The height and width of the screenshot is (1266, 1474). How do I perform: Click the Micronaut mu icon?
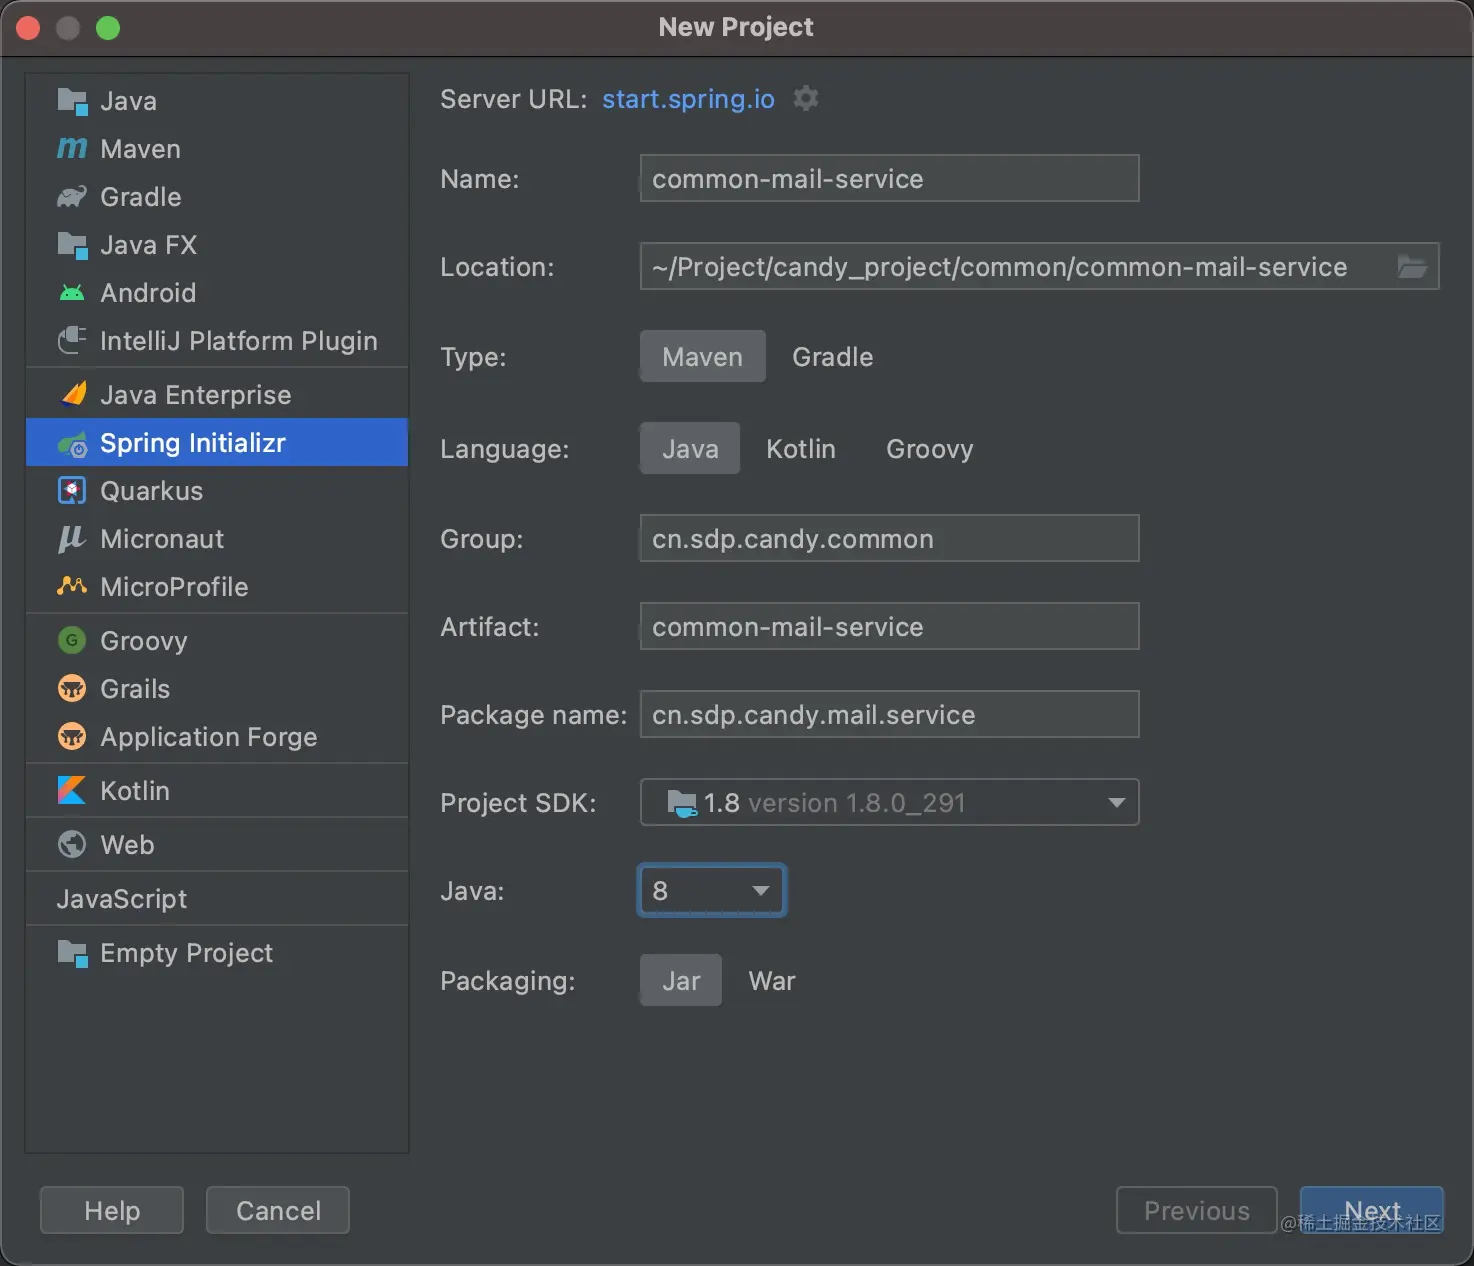(x=72, y=539)
